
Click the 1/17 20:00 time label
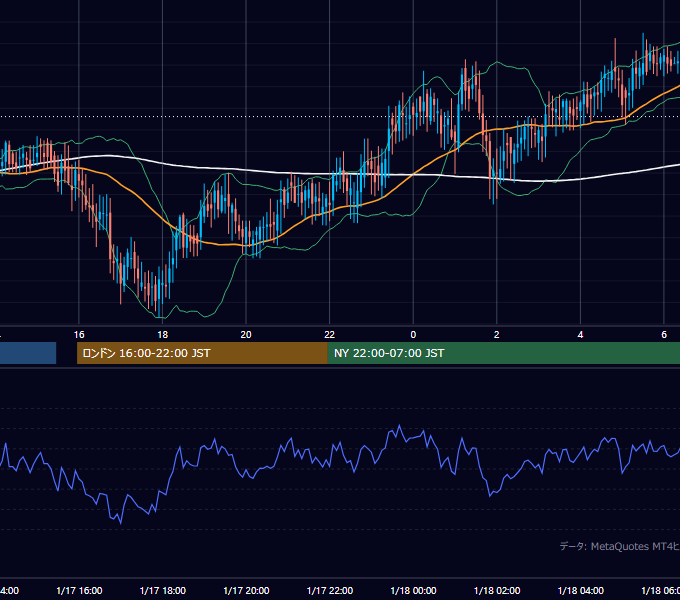[246, 590]
